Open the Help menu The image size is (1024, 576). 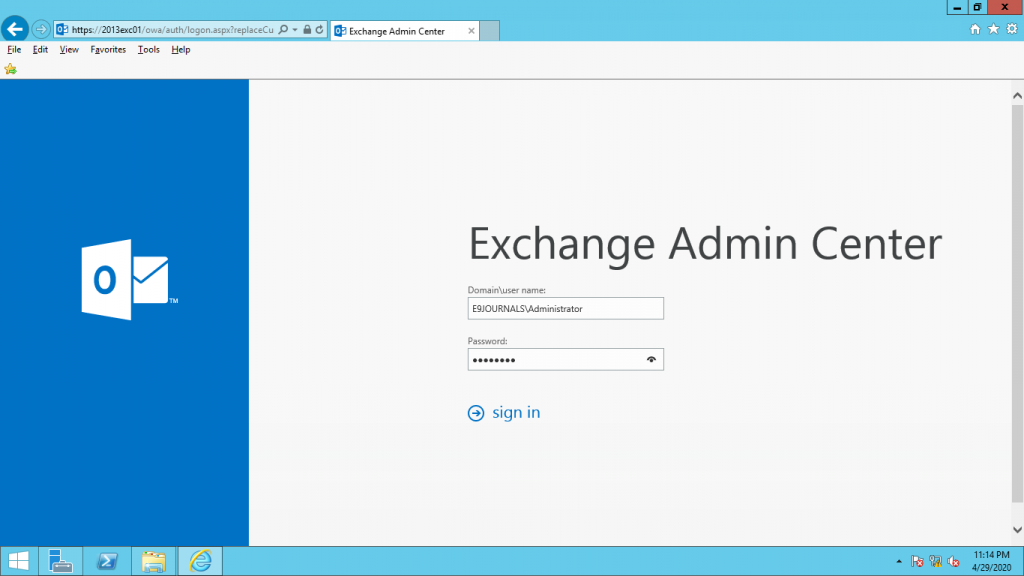(180, 50)
